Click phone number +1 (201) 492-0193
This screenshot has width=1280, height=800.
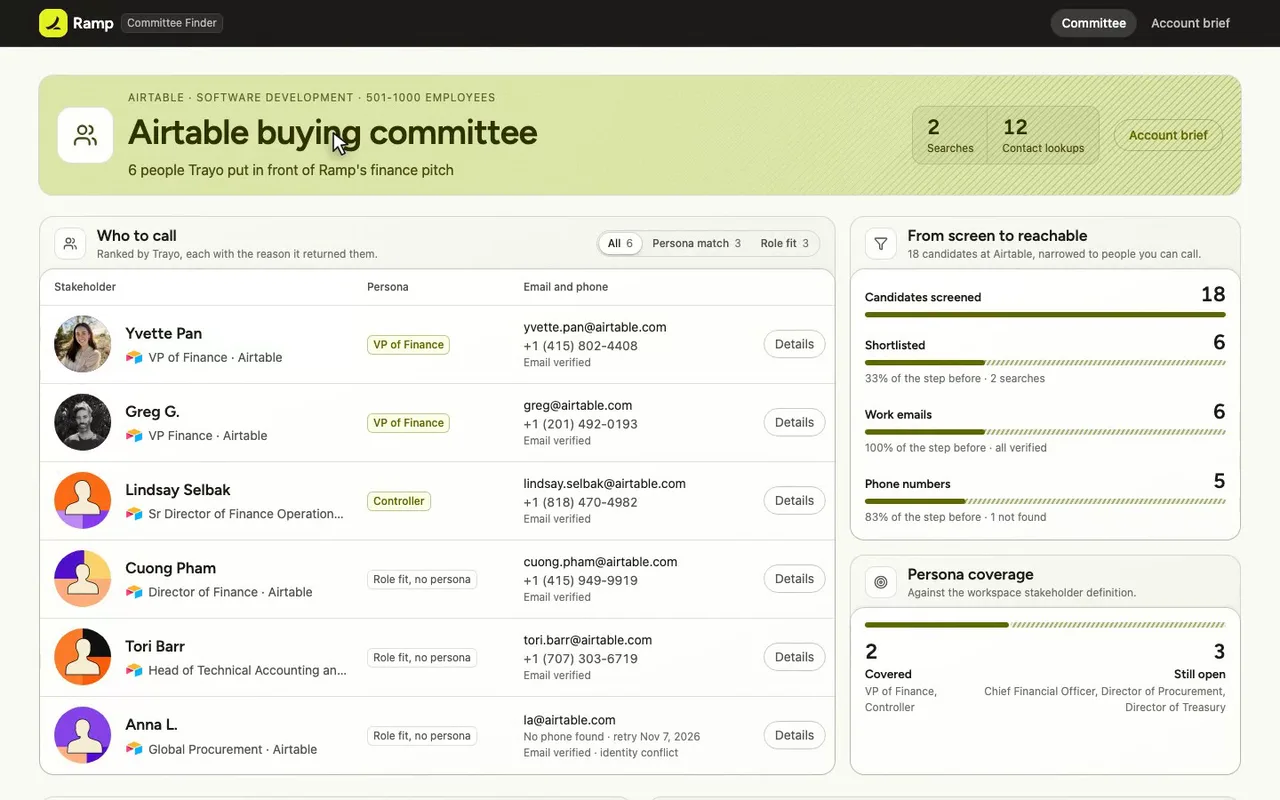[x=580, y=424]
